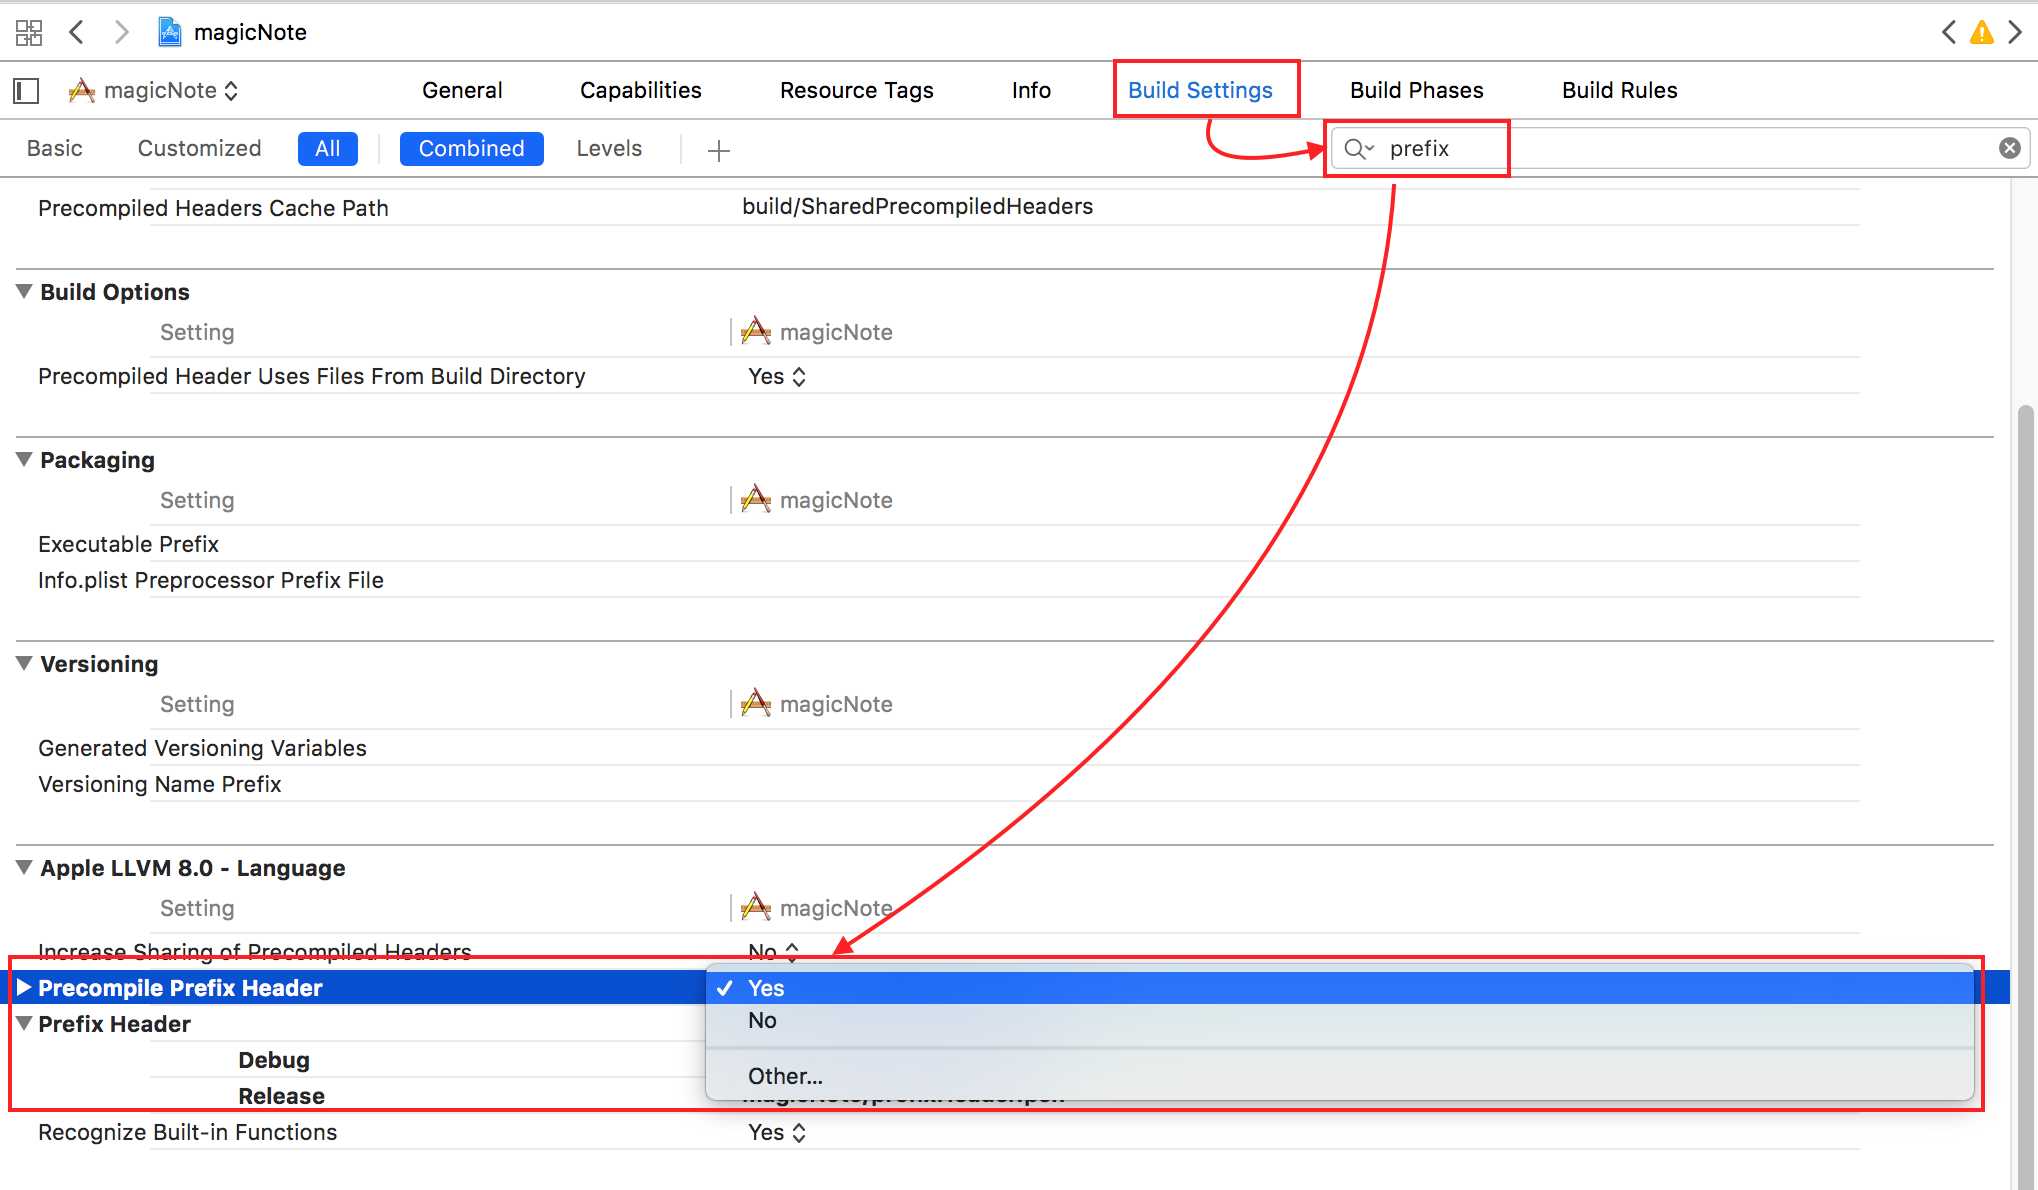Click the Build Settings tab
This screenshot has height=1190, width=2038.
(1200, 89)
